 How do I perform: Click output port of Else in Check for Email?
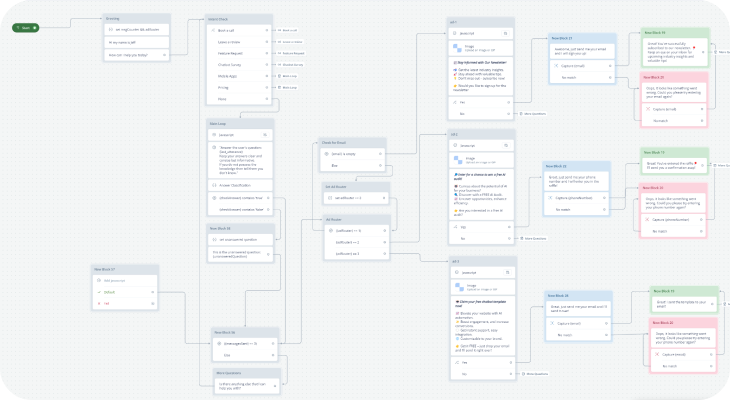pos(380,165)
